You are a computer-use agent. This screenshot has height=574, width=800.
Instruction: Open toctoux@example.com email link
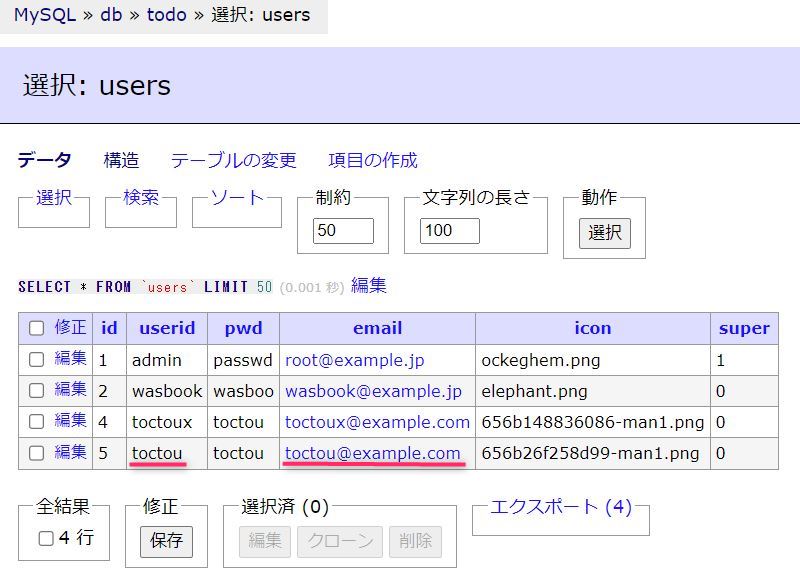[378, 422]
